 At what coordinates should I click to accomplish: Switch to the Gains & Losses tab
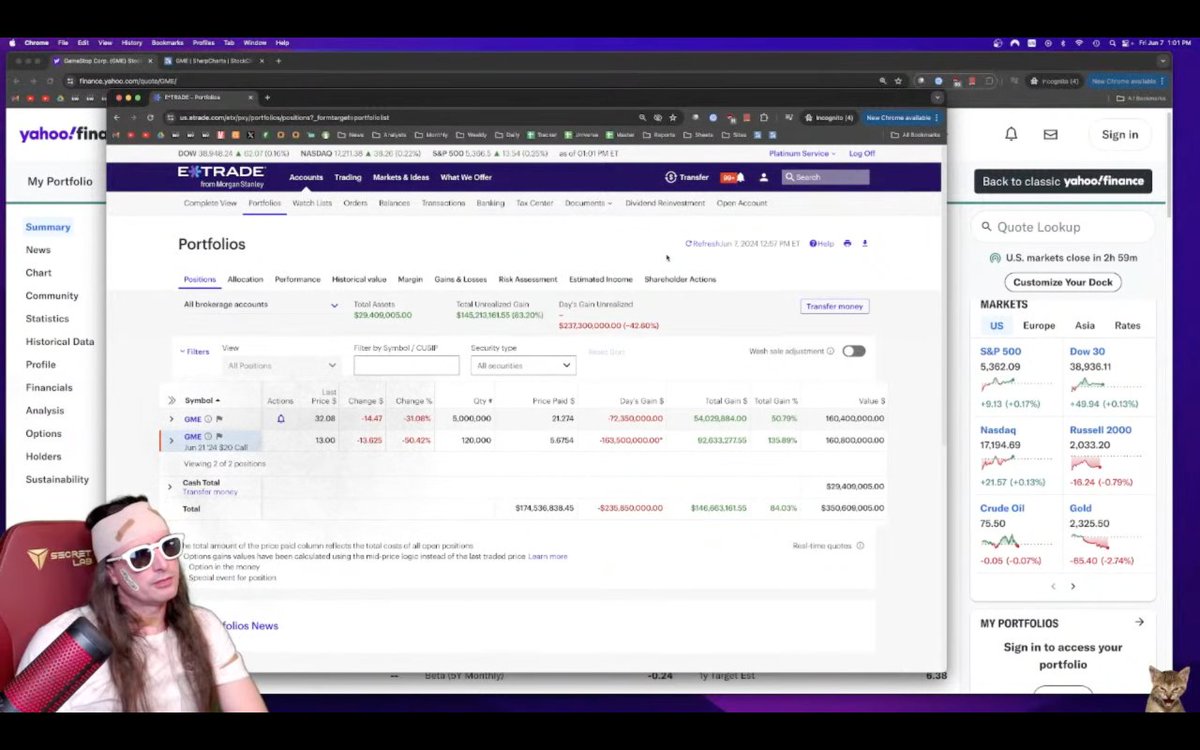(460, 279)
